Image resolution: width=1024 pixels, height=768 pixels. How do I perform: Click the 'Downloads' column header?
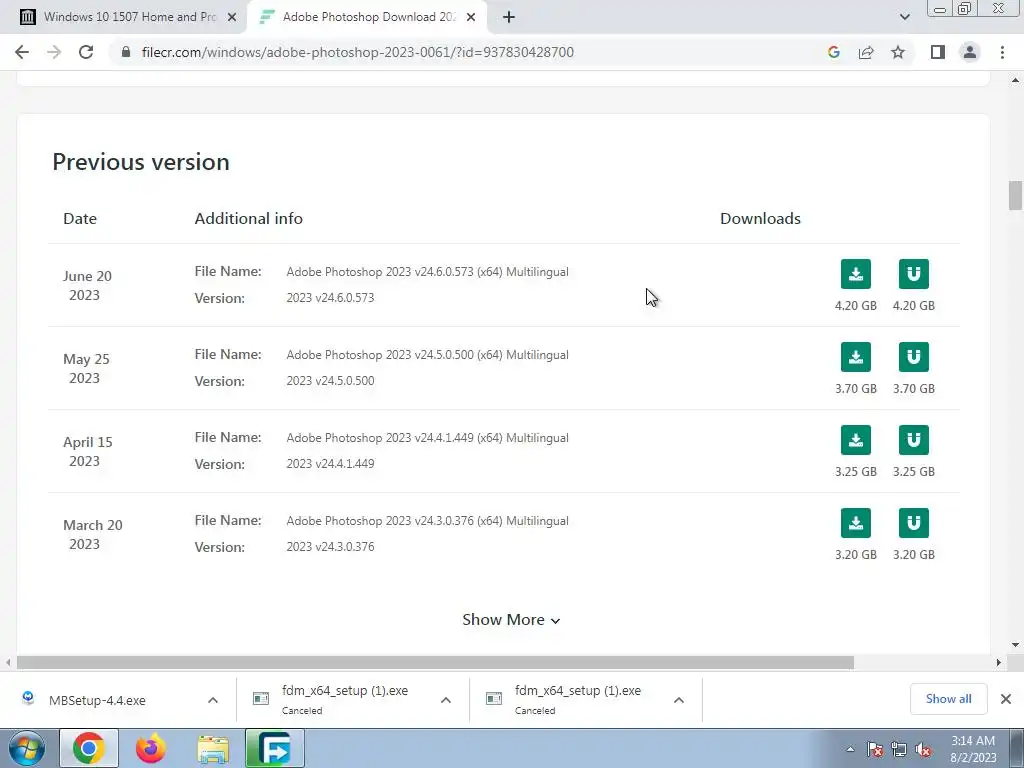click(760, 218)
